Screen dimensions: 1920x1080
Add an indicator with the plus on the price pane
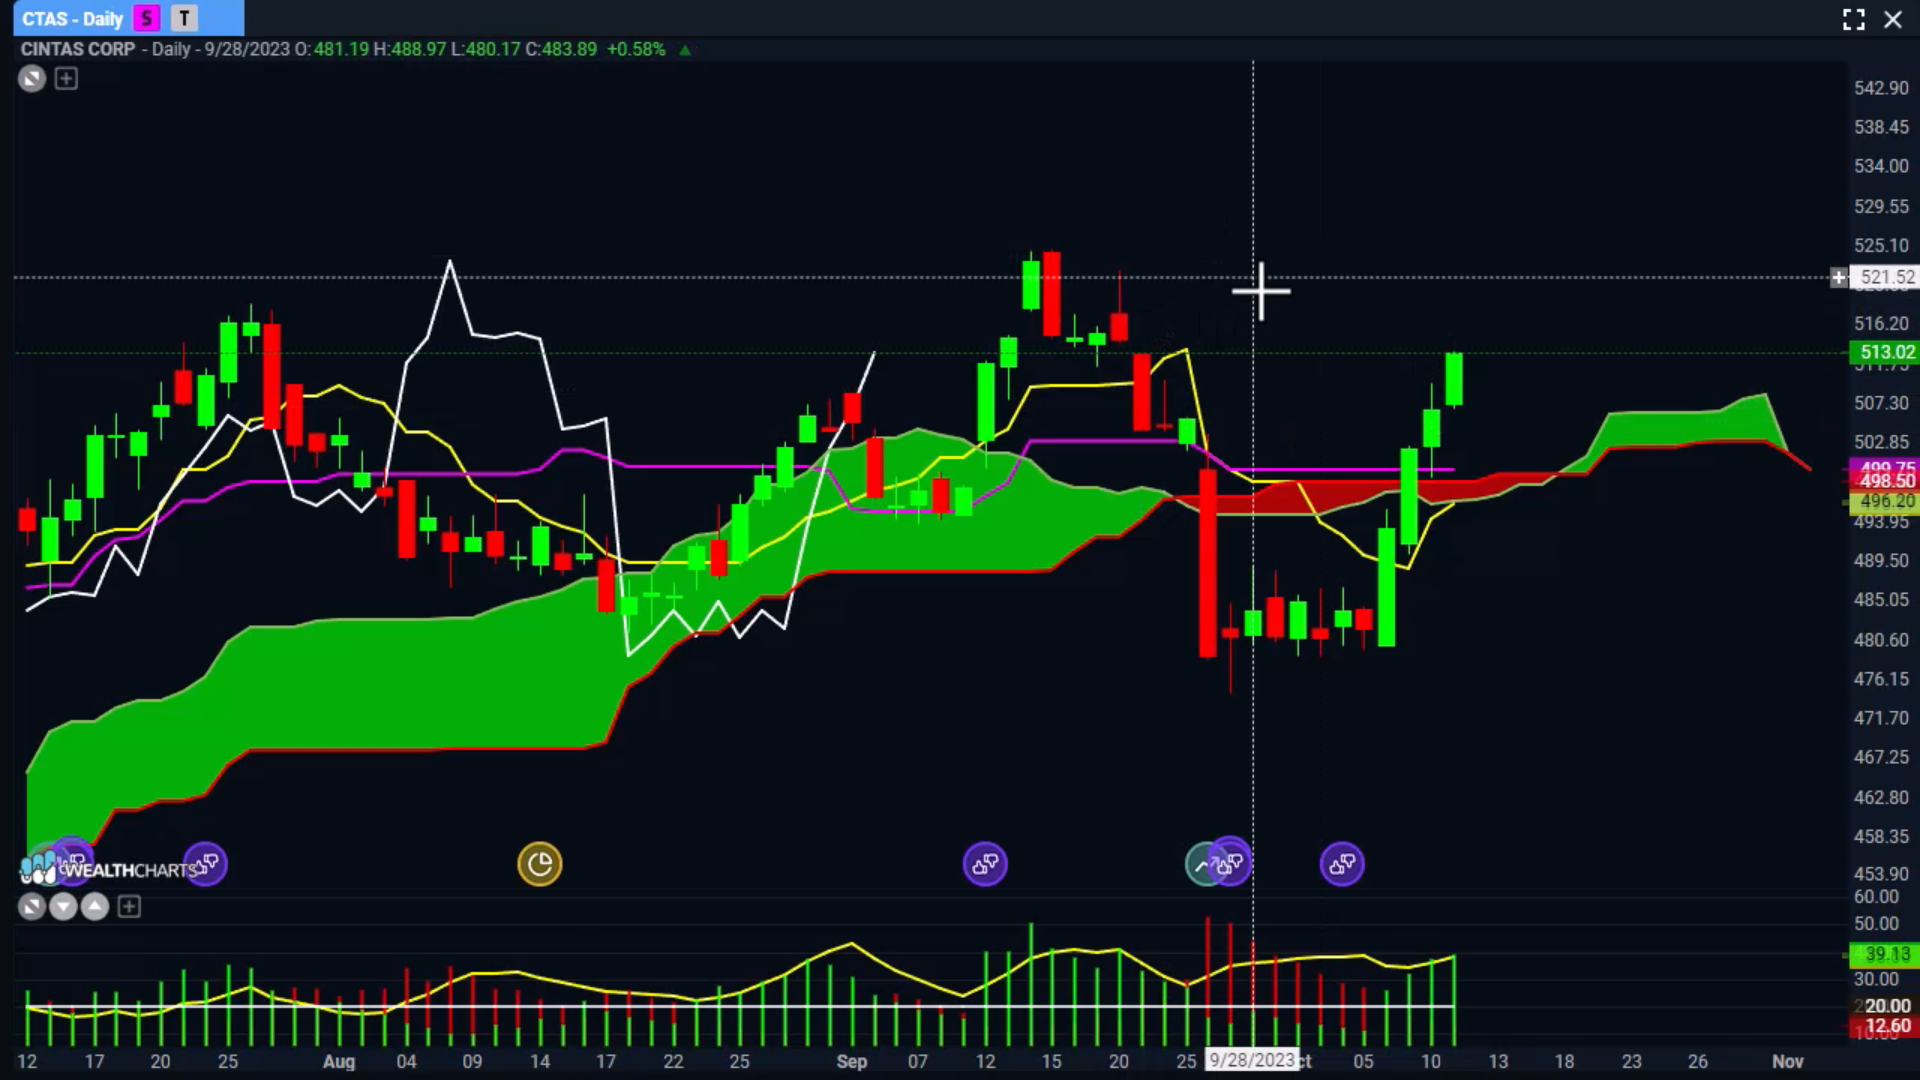point(66,79)
